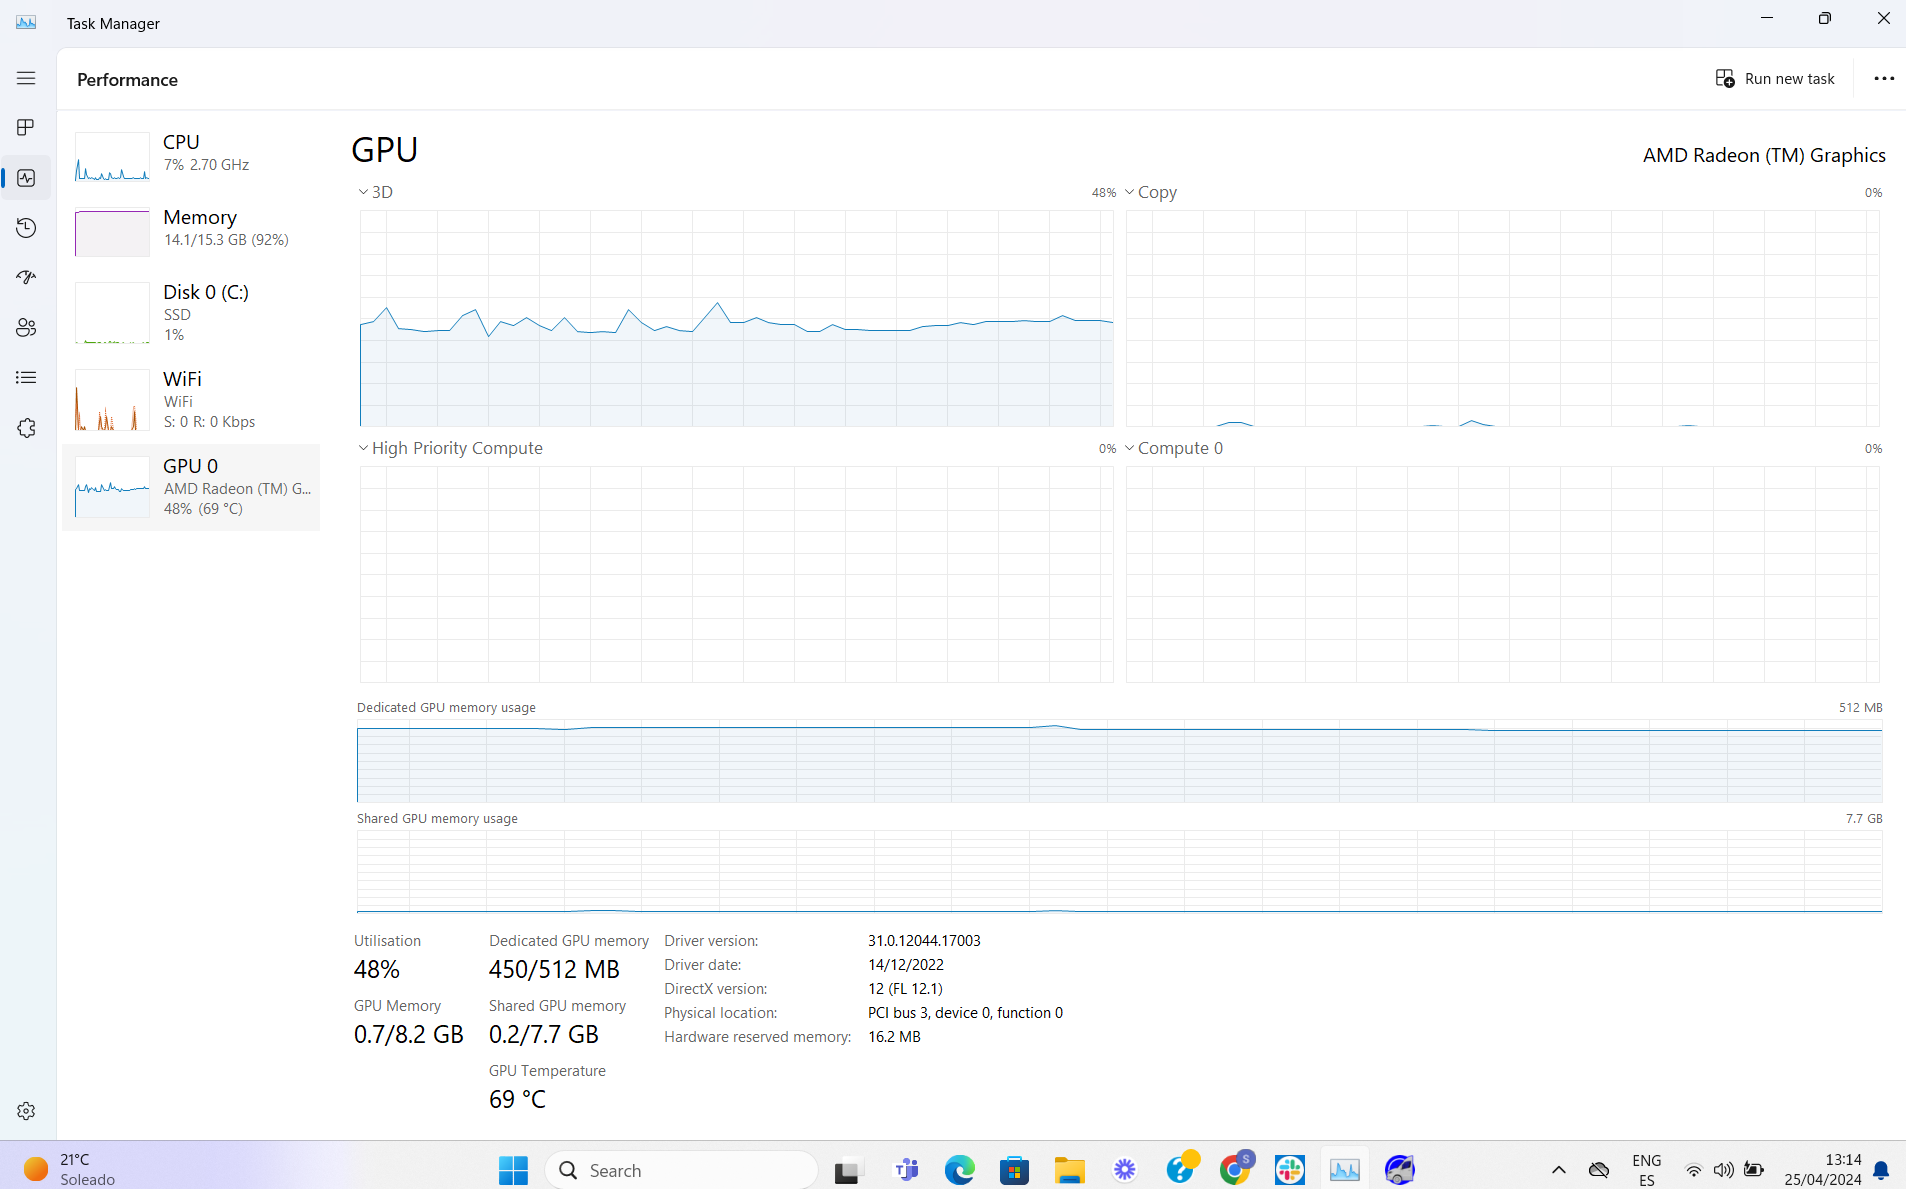Click the WiFi network tray icon
This screenshot has height=1189, width=1906.
(x=1694, y=1170)
